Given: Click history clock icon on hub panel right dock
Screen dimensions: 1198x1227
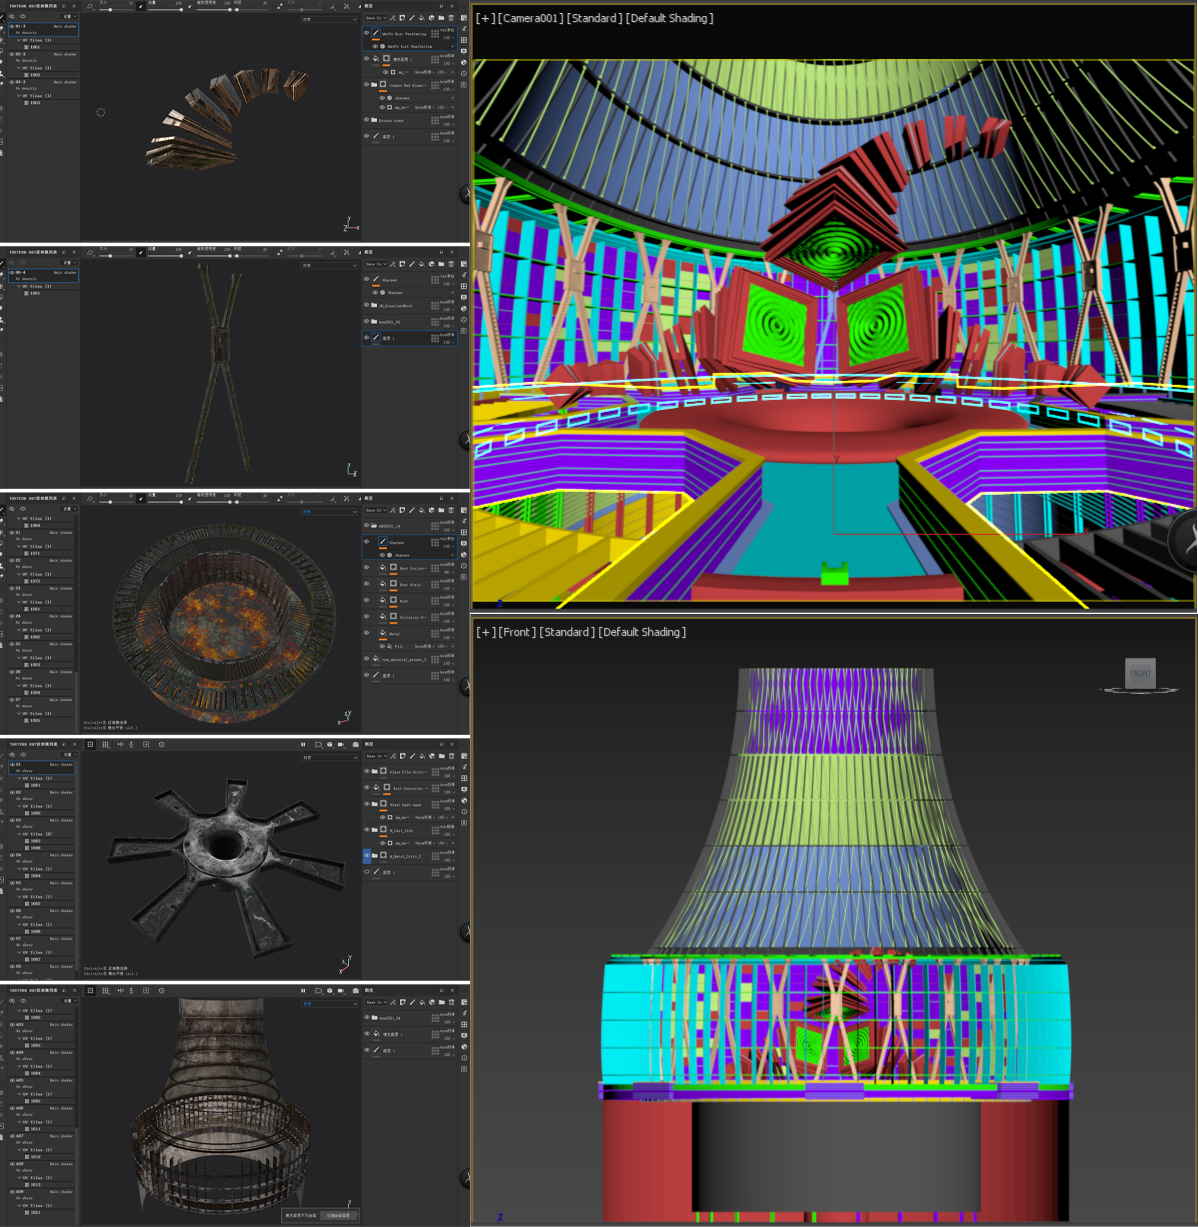Looking at the screenshot, I should [464, 811].
